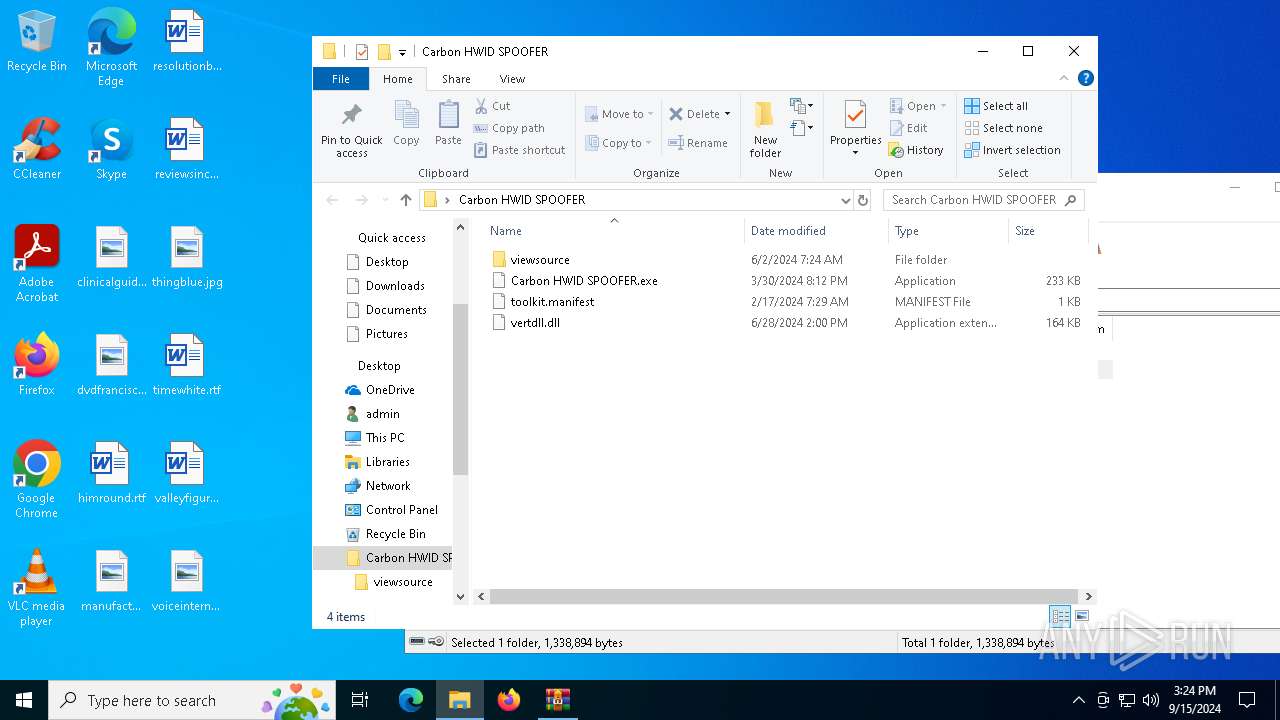Click the horizontal scrollbar in file list
This screenshot has height=720, width=1280.
[x=784, y=597]
